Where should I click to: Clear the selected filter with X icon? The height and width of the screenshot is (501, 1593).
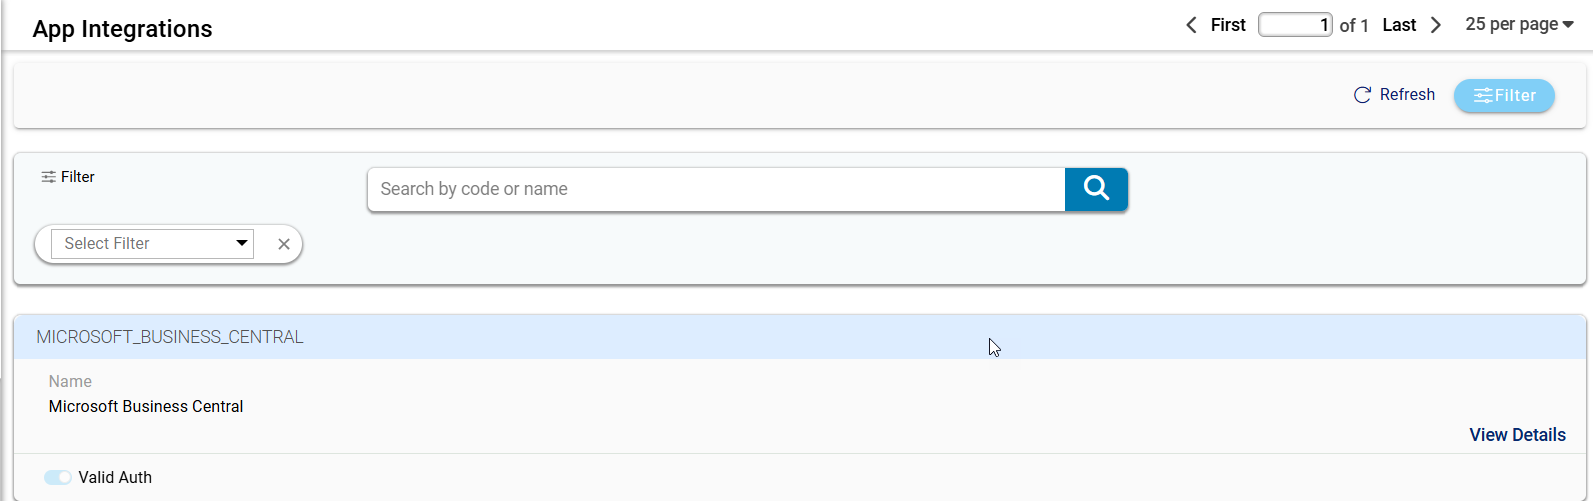tap(284, 244)
